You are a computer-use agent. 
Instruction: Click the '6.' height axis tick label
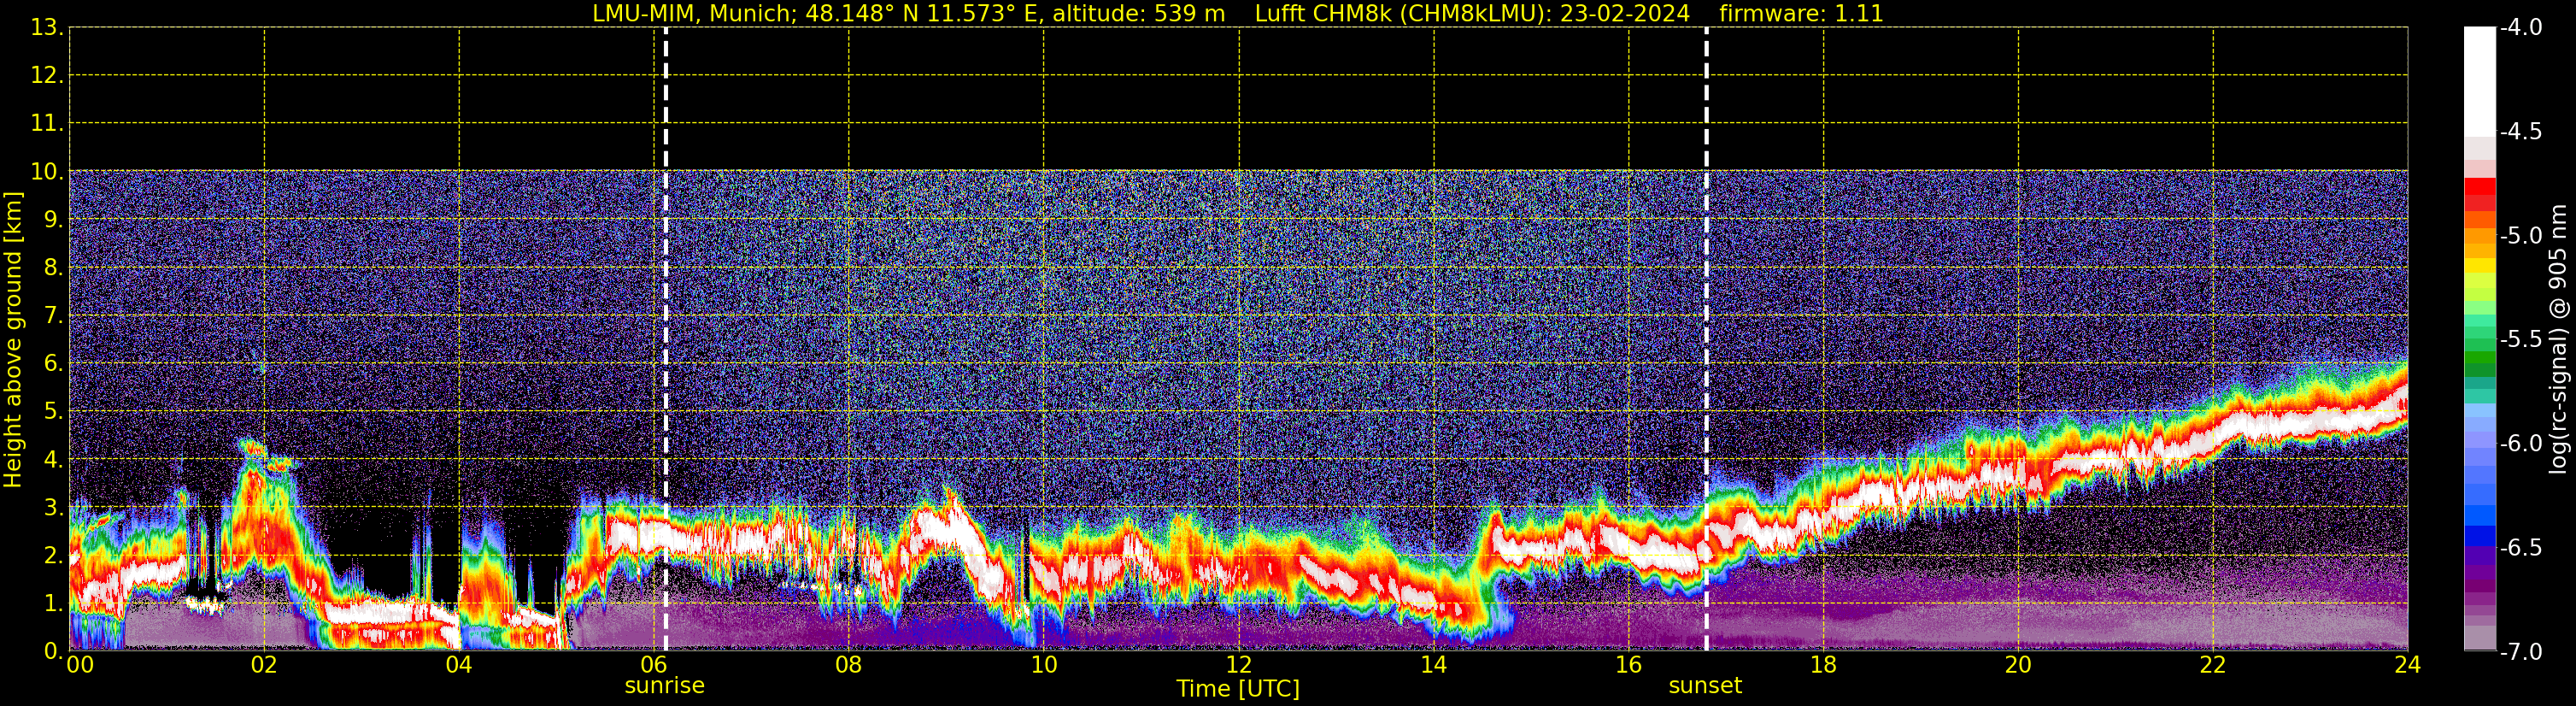(54, 364)
